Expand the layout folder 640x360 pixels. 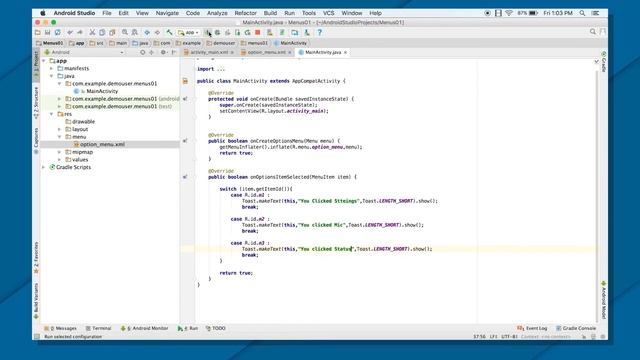tap(60, 129)
